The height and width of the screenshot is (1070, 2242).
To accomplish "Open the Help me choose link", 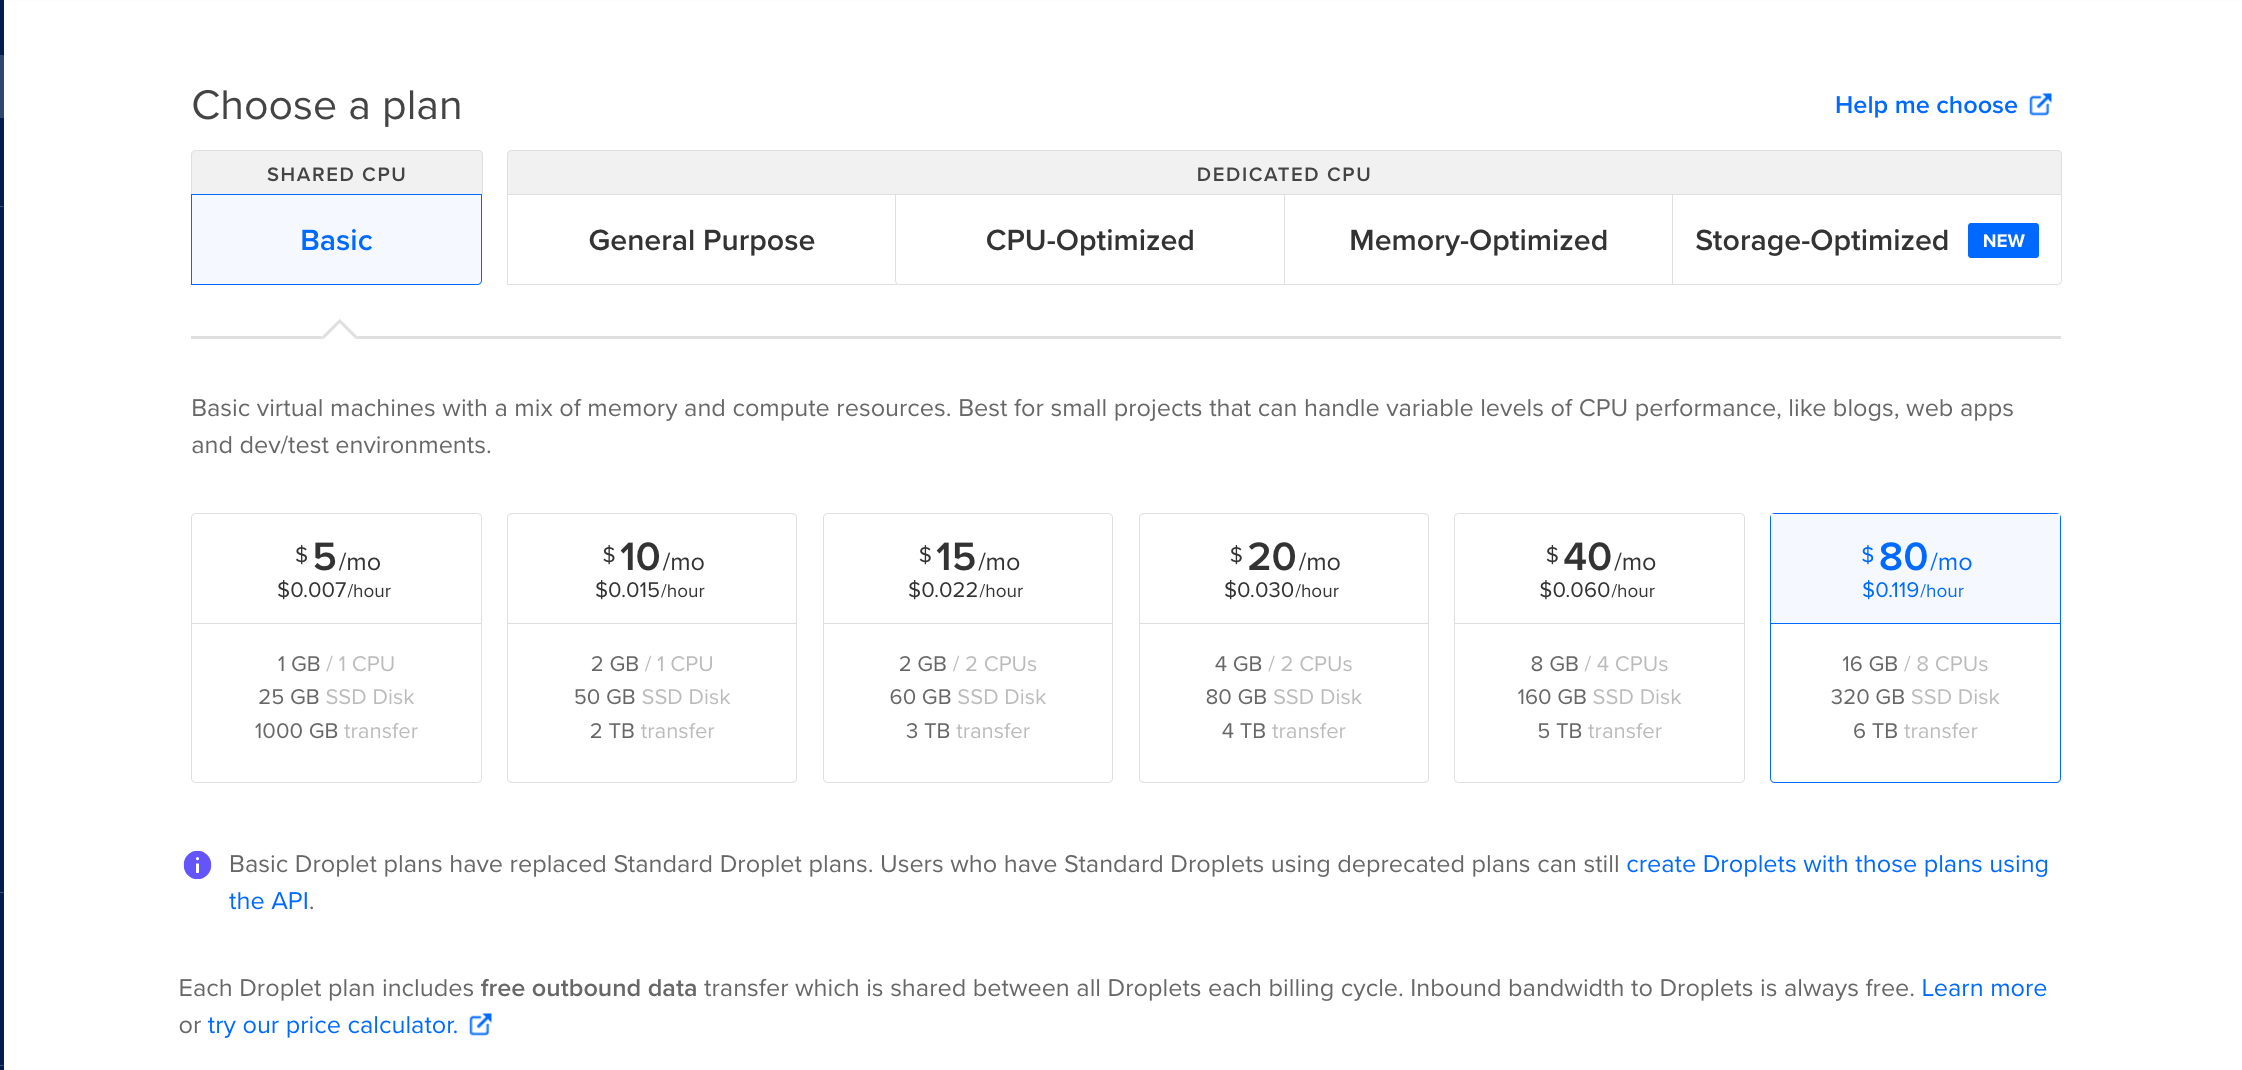I will coord(1926,105).
